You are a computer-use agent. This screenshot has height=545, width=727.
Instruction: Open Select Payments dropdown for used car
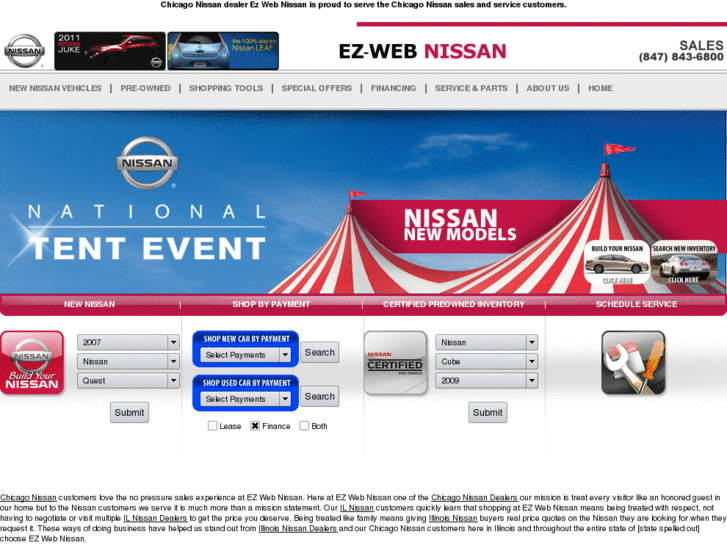pos(245,399)
